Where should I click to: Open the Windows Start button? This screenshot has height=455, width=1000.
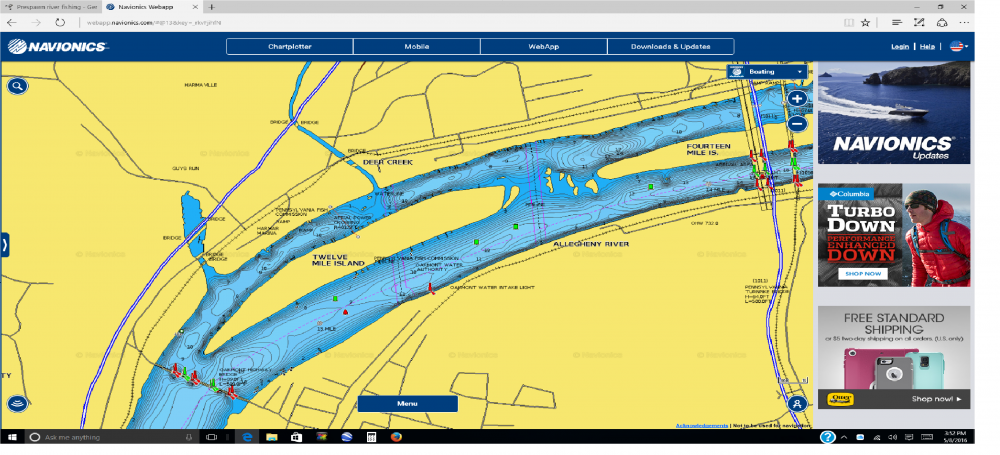(x=11, y=437)
